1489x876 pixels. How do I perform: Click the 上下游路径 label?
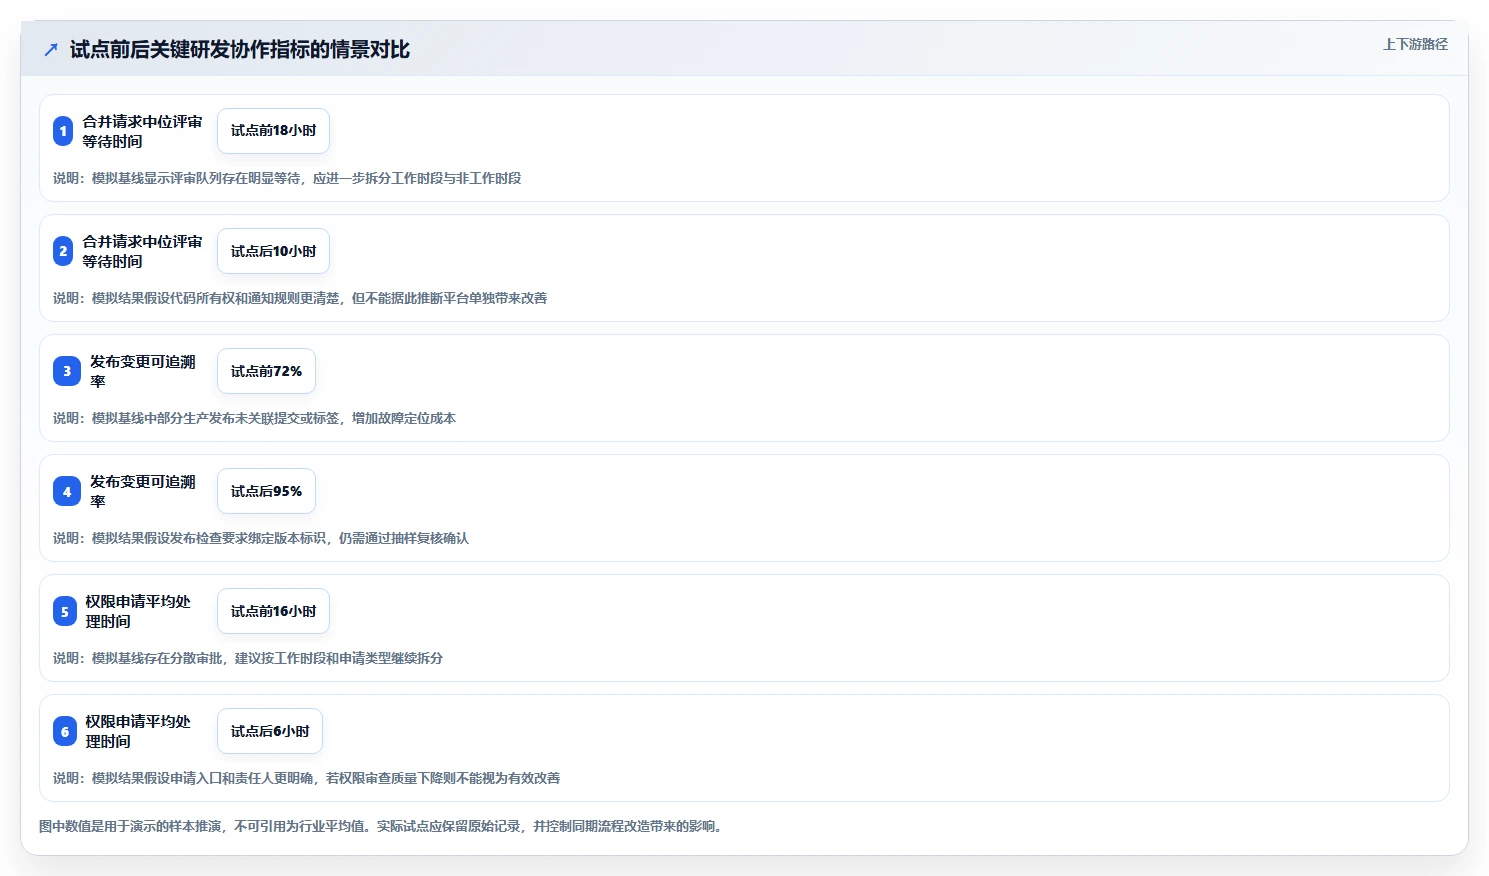[1415, 44]
